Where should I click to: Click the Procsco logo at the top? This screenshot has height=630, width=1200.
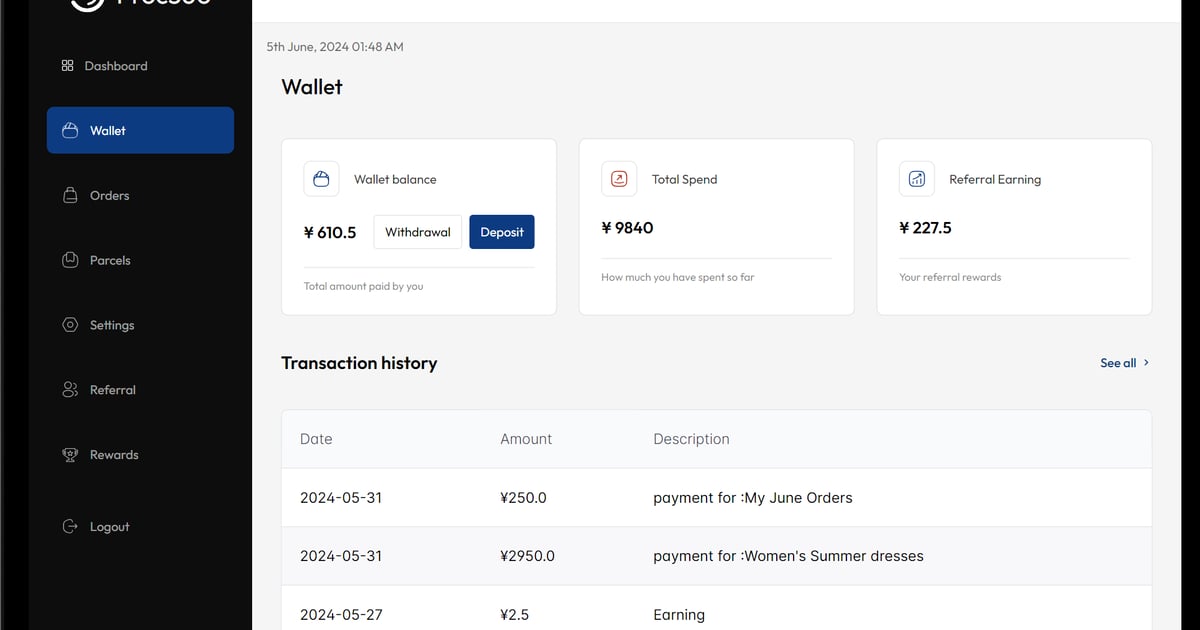point(140,4)
